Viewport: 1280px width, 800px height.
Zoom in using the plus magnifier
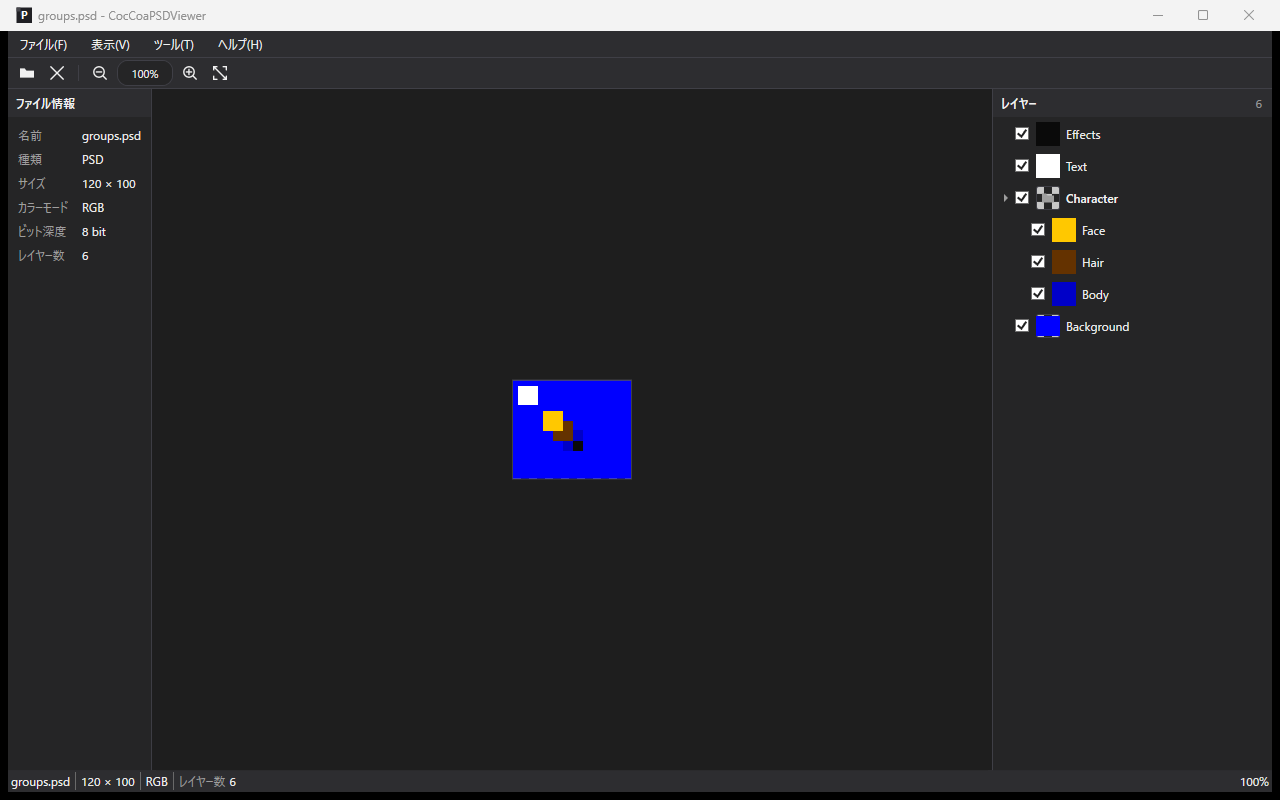(x=190, y=73)
